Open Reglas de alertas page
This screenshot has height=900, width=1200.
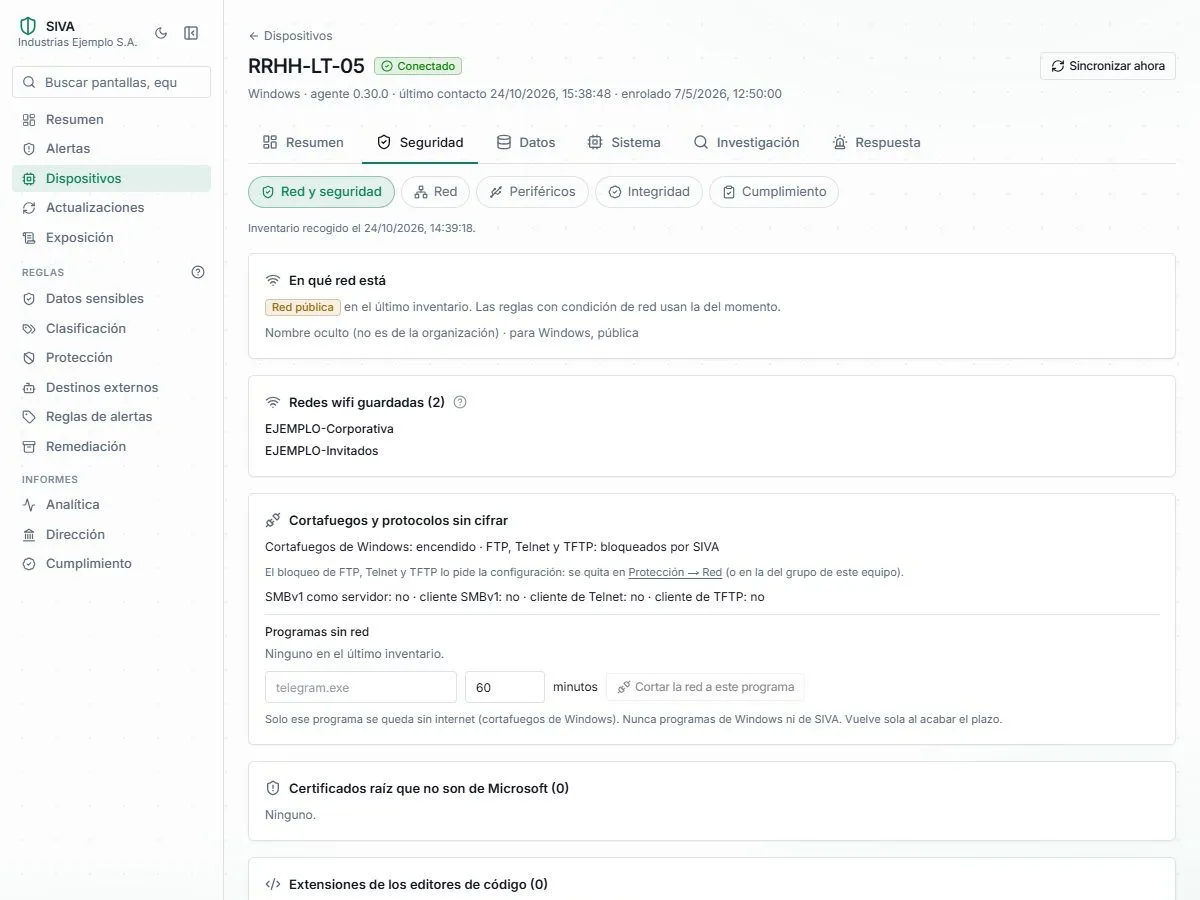click(x=111, y=416)
